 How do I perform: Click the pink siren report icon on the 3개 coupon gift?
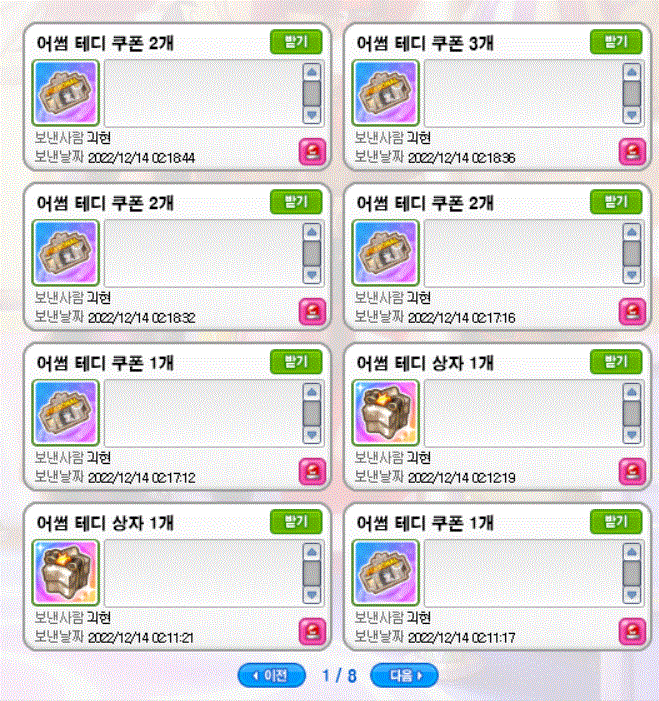pyautogui.click(x=632, y=152)
